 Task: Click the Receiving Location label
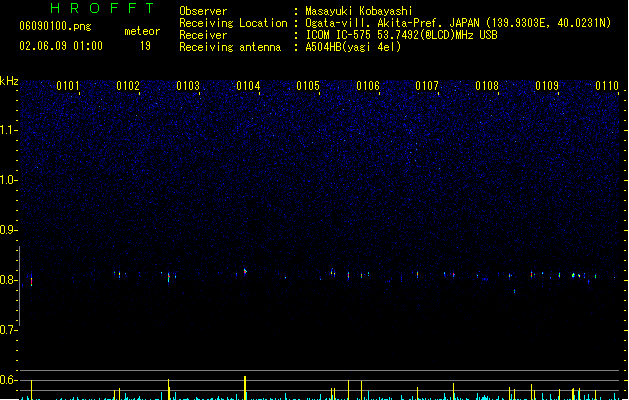tap(233, 23)
